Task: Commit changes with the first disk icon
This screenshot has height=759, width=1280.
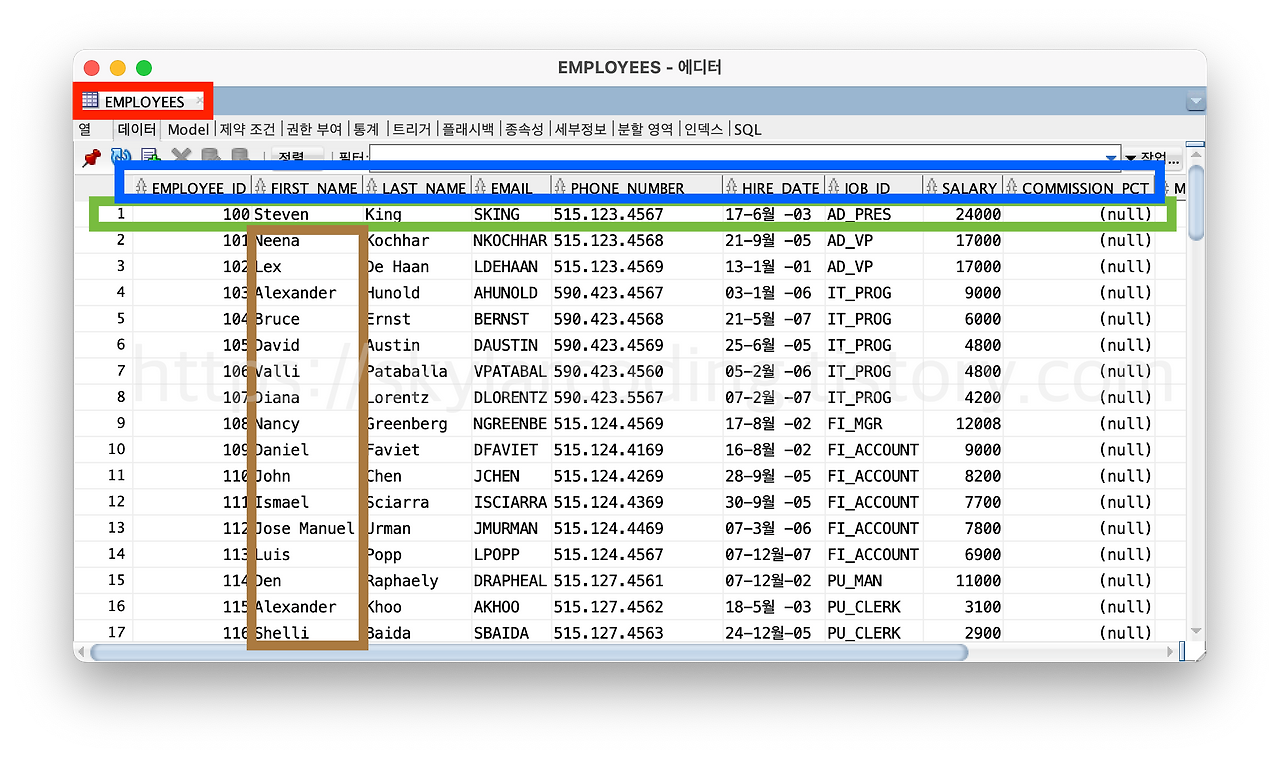Action: 211,156
